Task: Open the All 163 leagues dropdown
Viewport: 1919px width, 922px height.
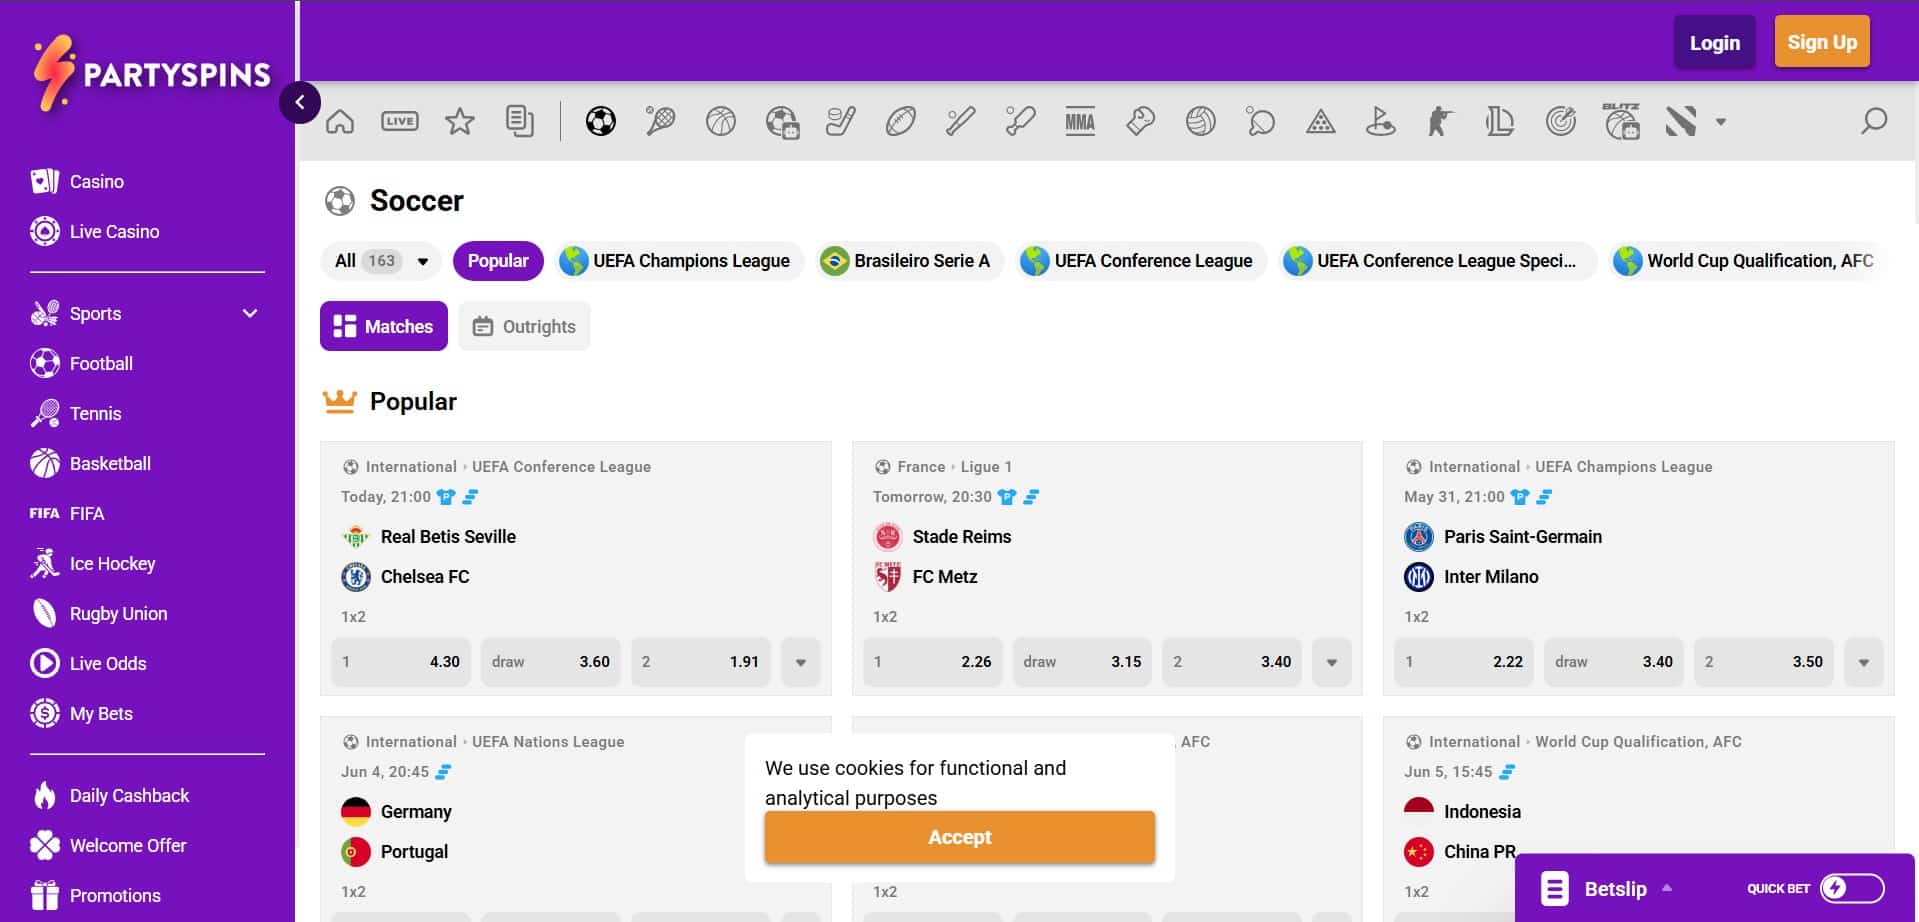Action: (381, 261)
